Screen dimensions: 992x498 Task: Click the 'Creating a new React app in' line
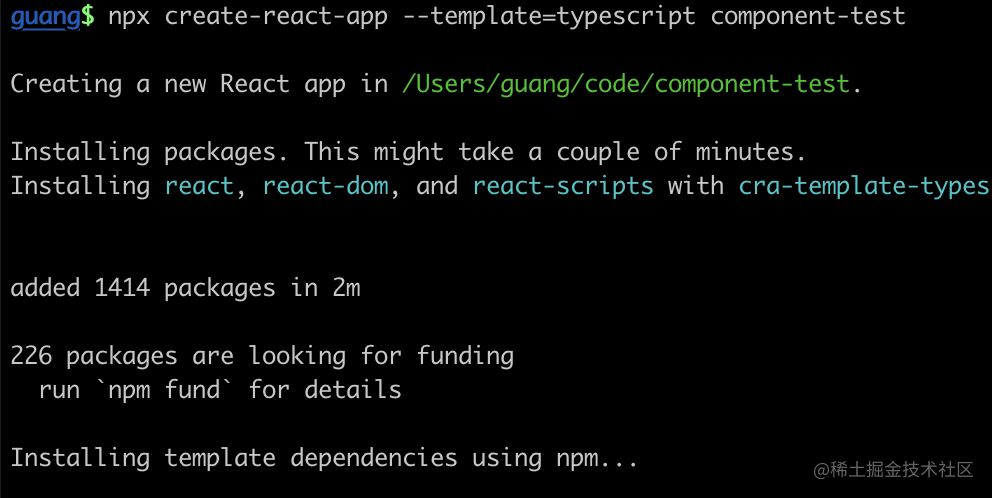point(199,84)
